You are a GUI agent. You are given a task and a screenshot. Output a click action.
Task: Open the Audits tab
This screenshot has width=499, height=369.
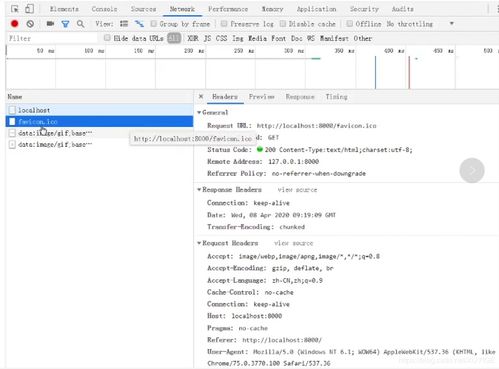point(402,9)
